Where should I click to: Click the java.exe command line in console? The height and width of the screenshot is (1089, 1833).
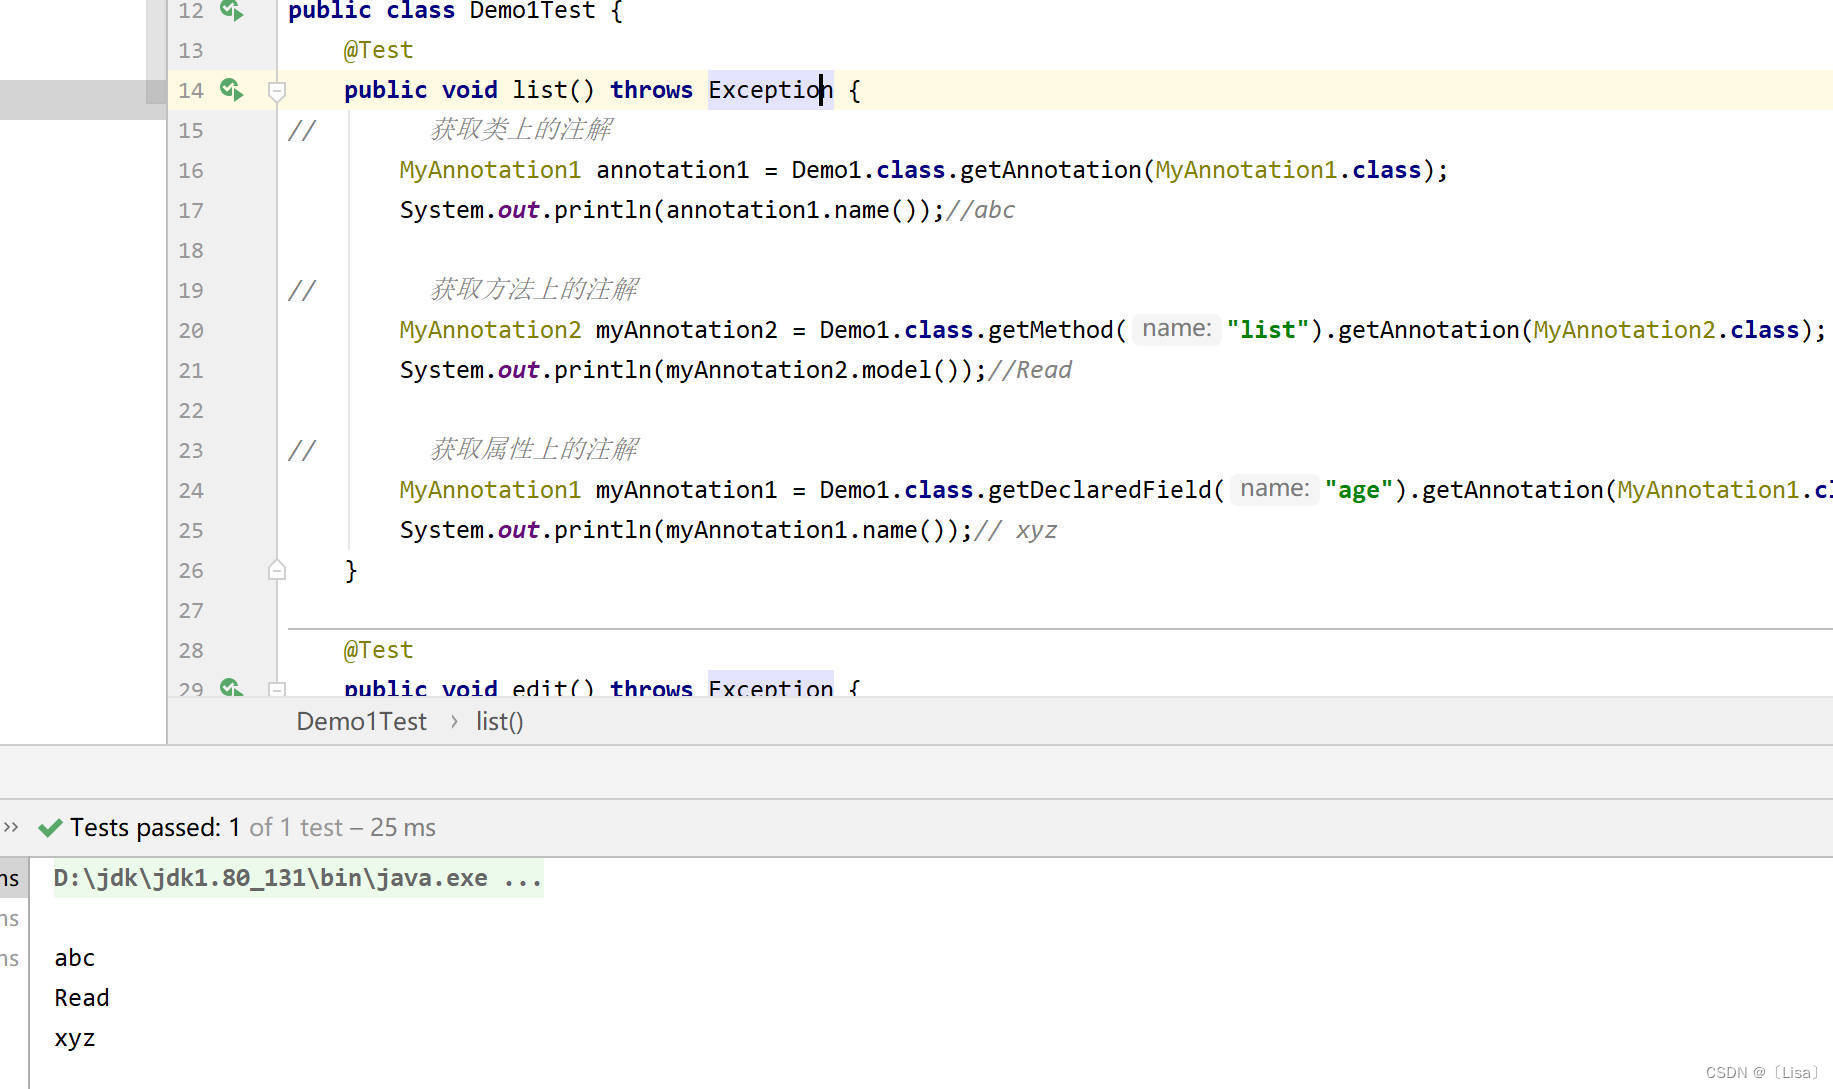click(298, 878)
